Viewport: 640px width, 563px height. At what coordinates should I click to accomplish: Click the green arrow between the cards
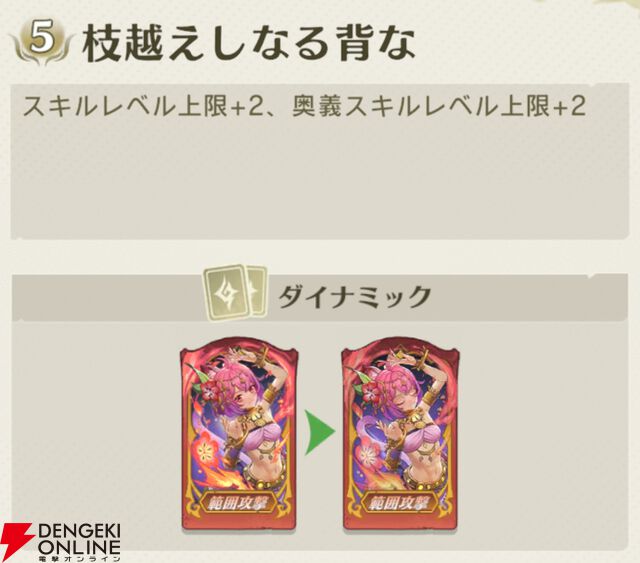coord(320,432)
